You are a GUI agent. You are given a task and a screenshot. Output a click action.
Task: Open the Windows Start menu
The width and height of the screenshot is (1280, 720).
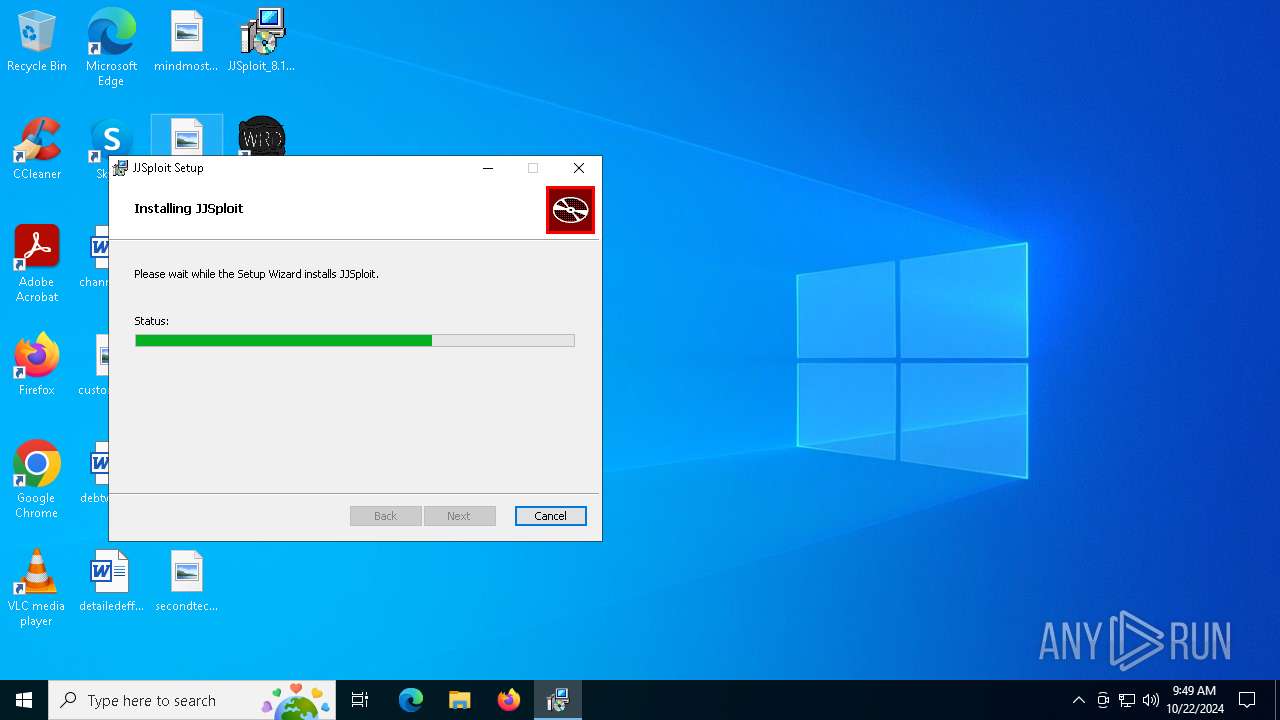[24, 700]
